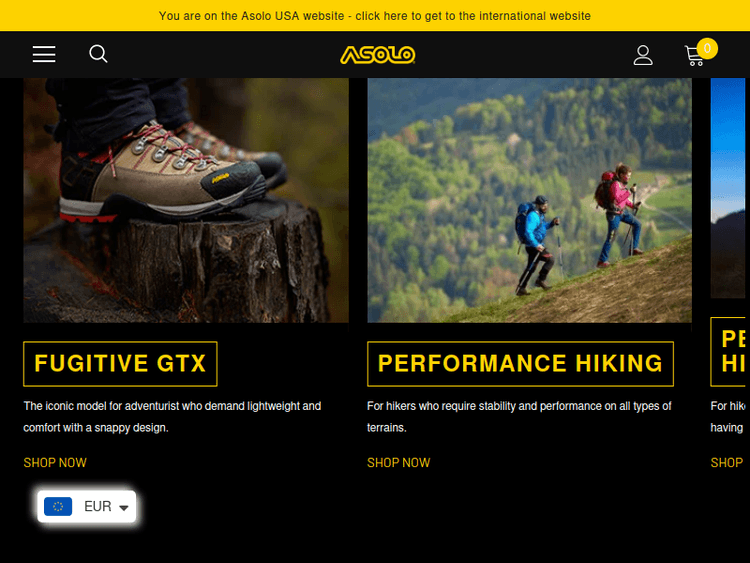The width and height of the screenshot is (750, 563).
Task: Open the EUR currency selector
Action: 87,507
